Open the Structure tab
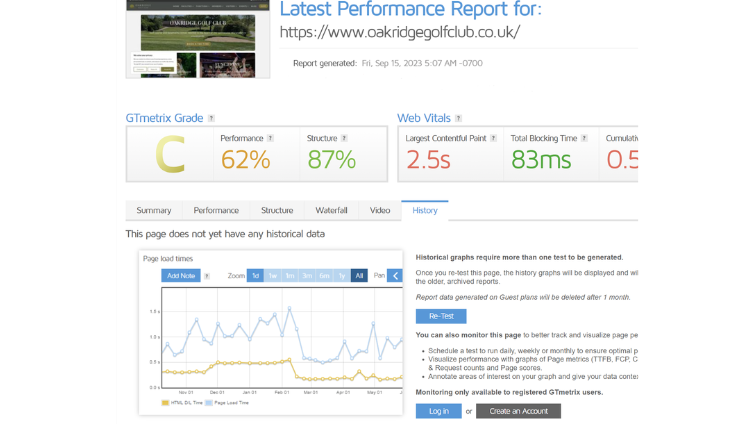This screenshot has height=424, width=755. (x=277, y=210)
